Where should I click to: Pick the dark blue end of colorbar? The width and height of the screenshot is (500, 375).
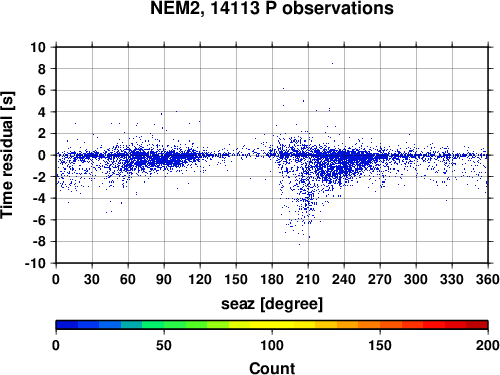67,325
